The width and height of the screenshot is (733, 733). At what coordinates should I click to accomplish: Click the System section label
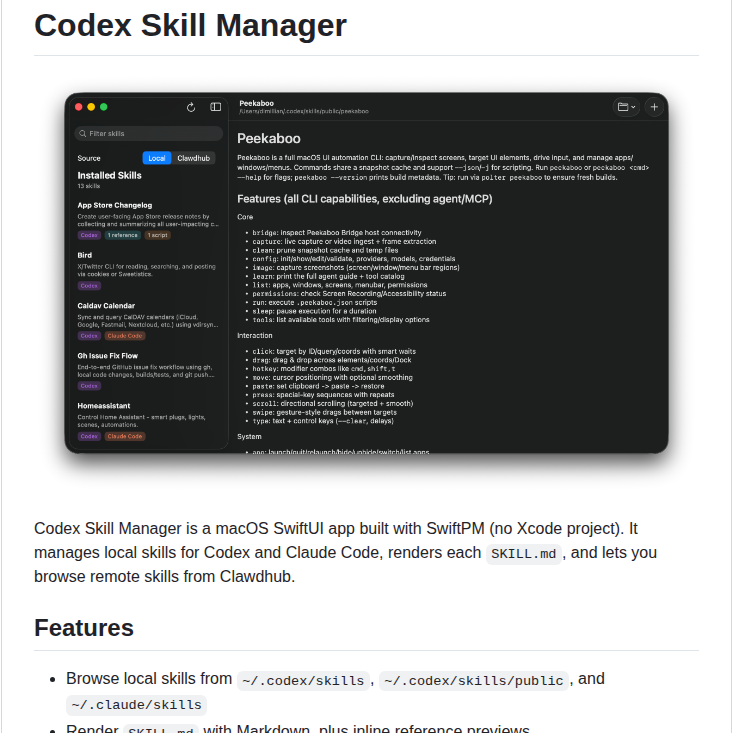[249, 437]
